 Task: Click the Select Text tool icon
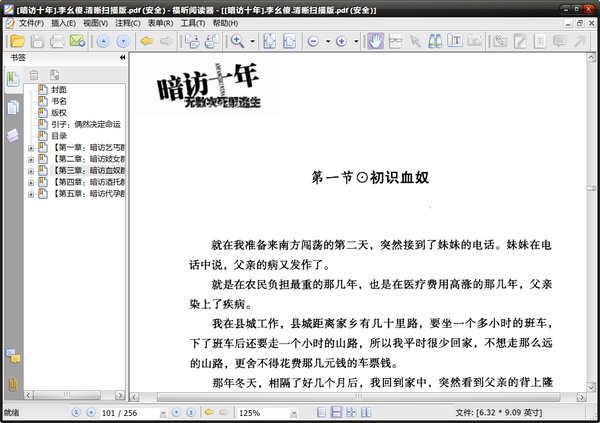point(395,41)
